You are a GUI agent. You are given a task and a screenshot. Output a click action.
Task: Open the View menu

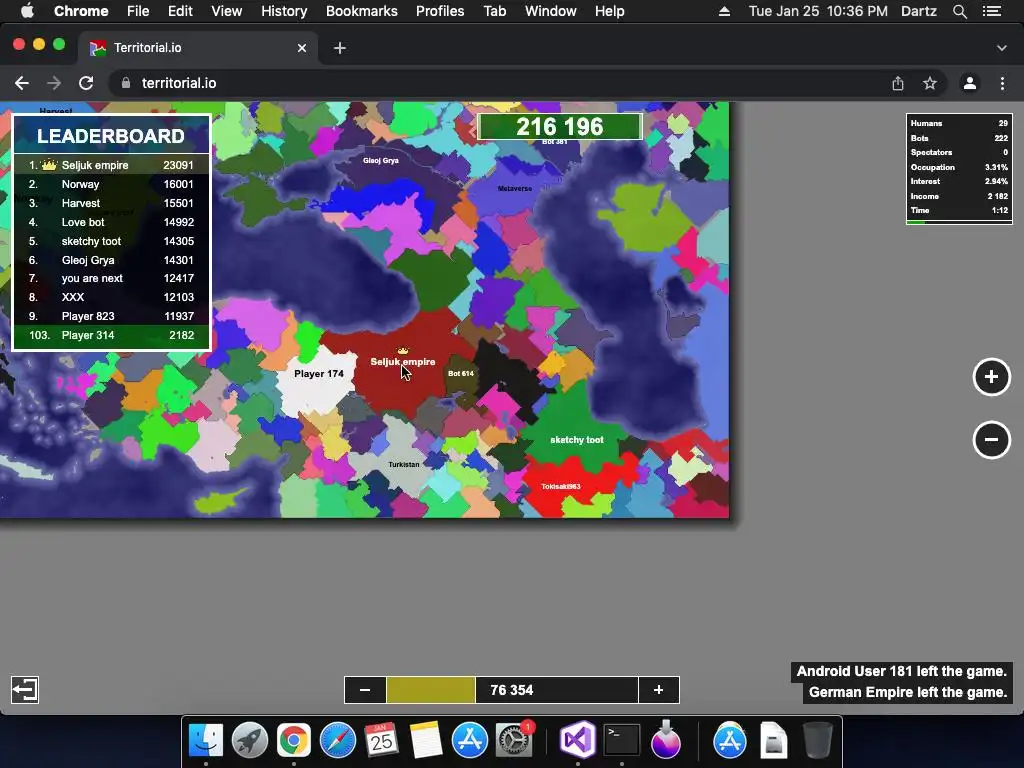[x=227, y=11]
